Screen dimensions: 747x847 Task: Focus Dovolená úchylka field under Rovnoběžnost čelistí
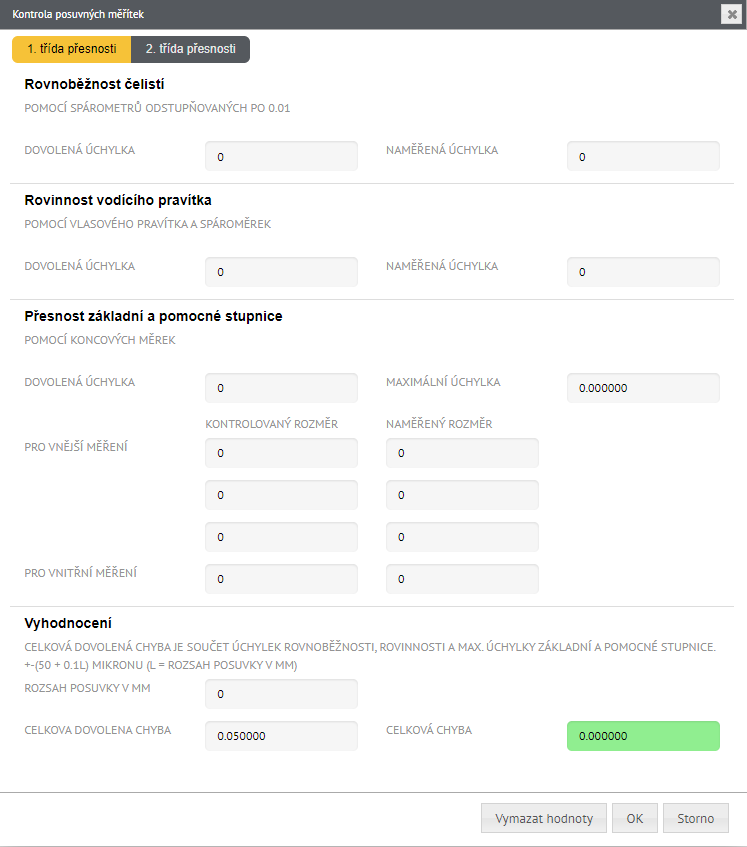(281, 156)
